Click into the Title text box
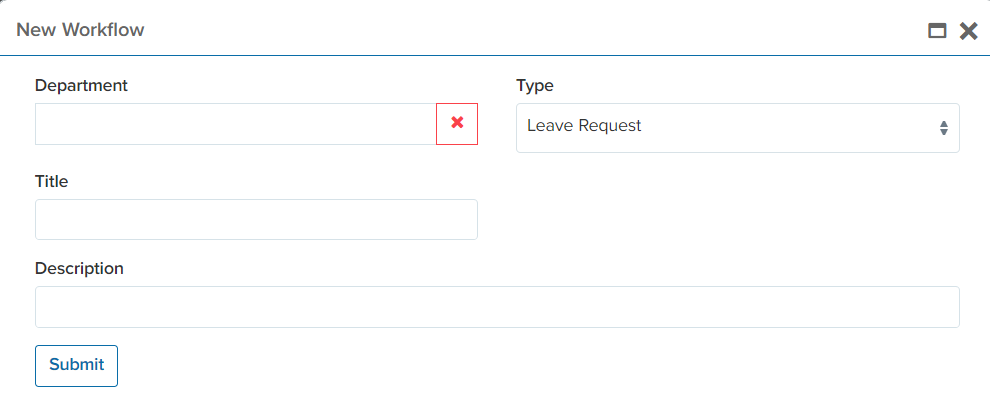Viewport: 990px width, 418px height. [x=256, y=219]
